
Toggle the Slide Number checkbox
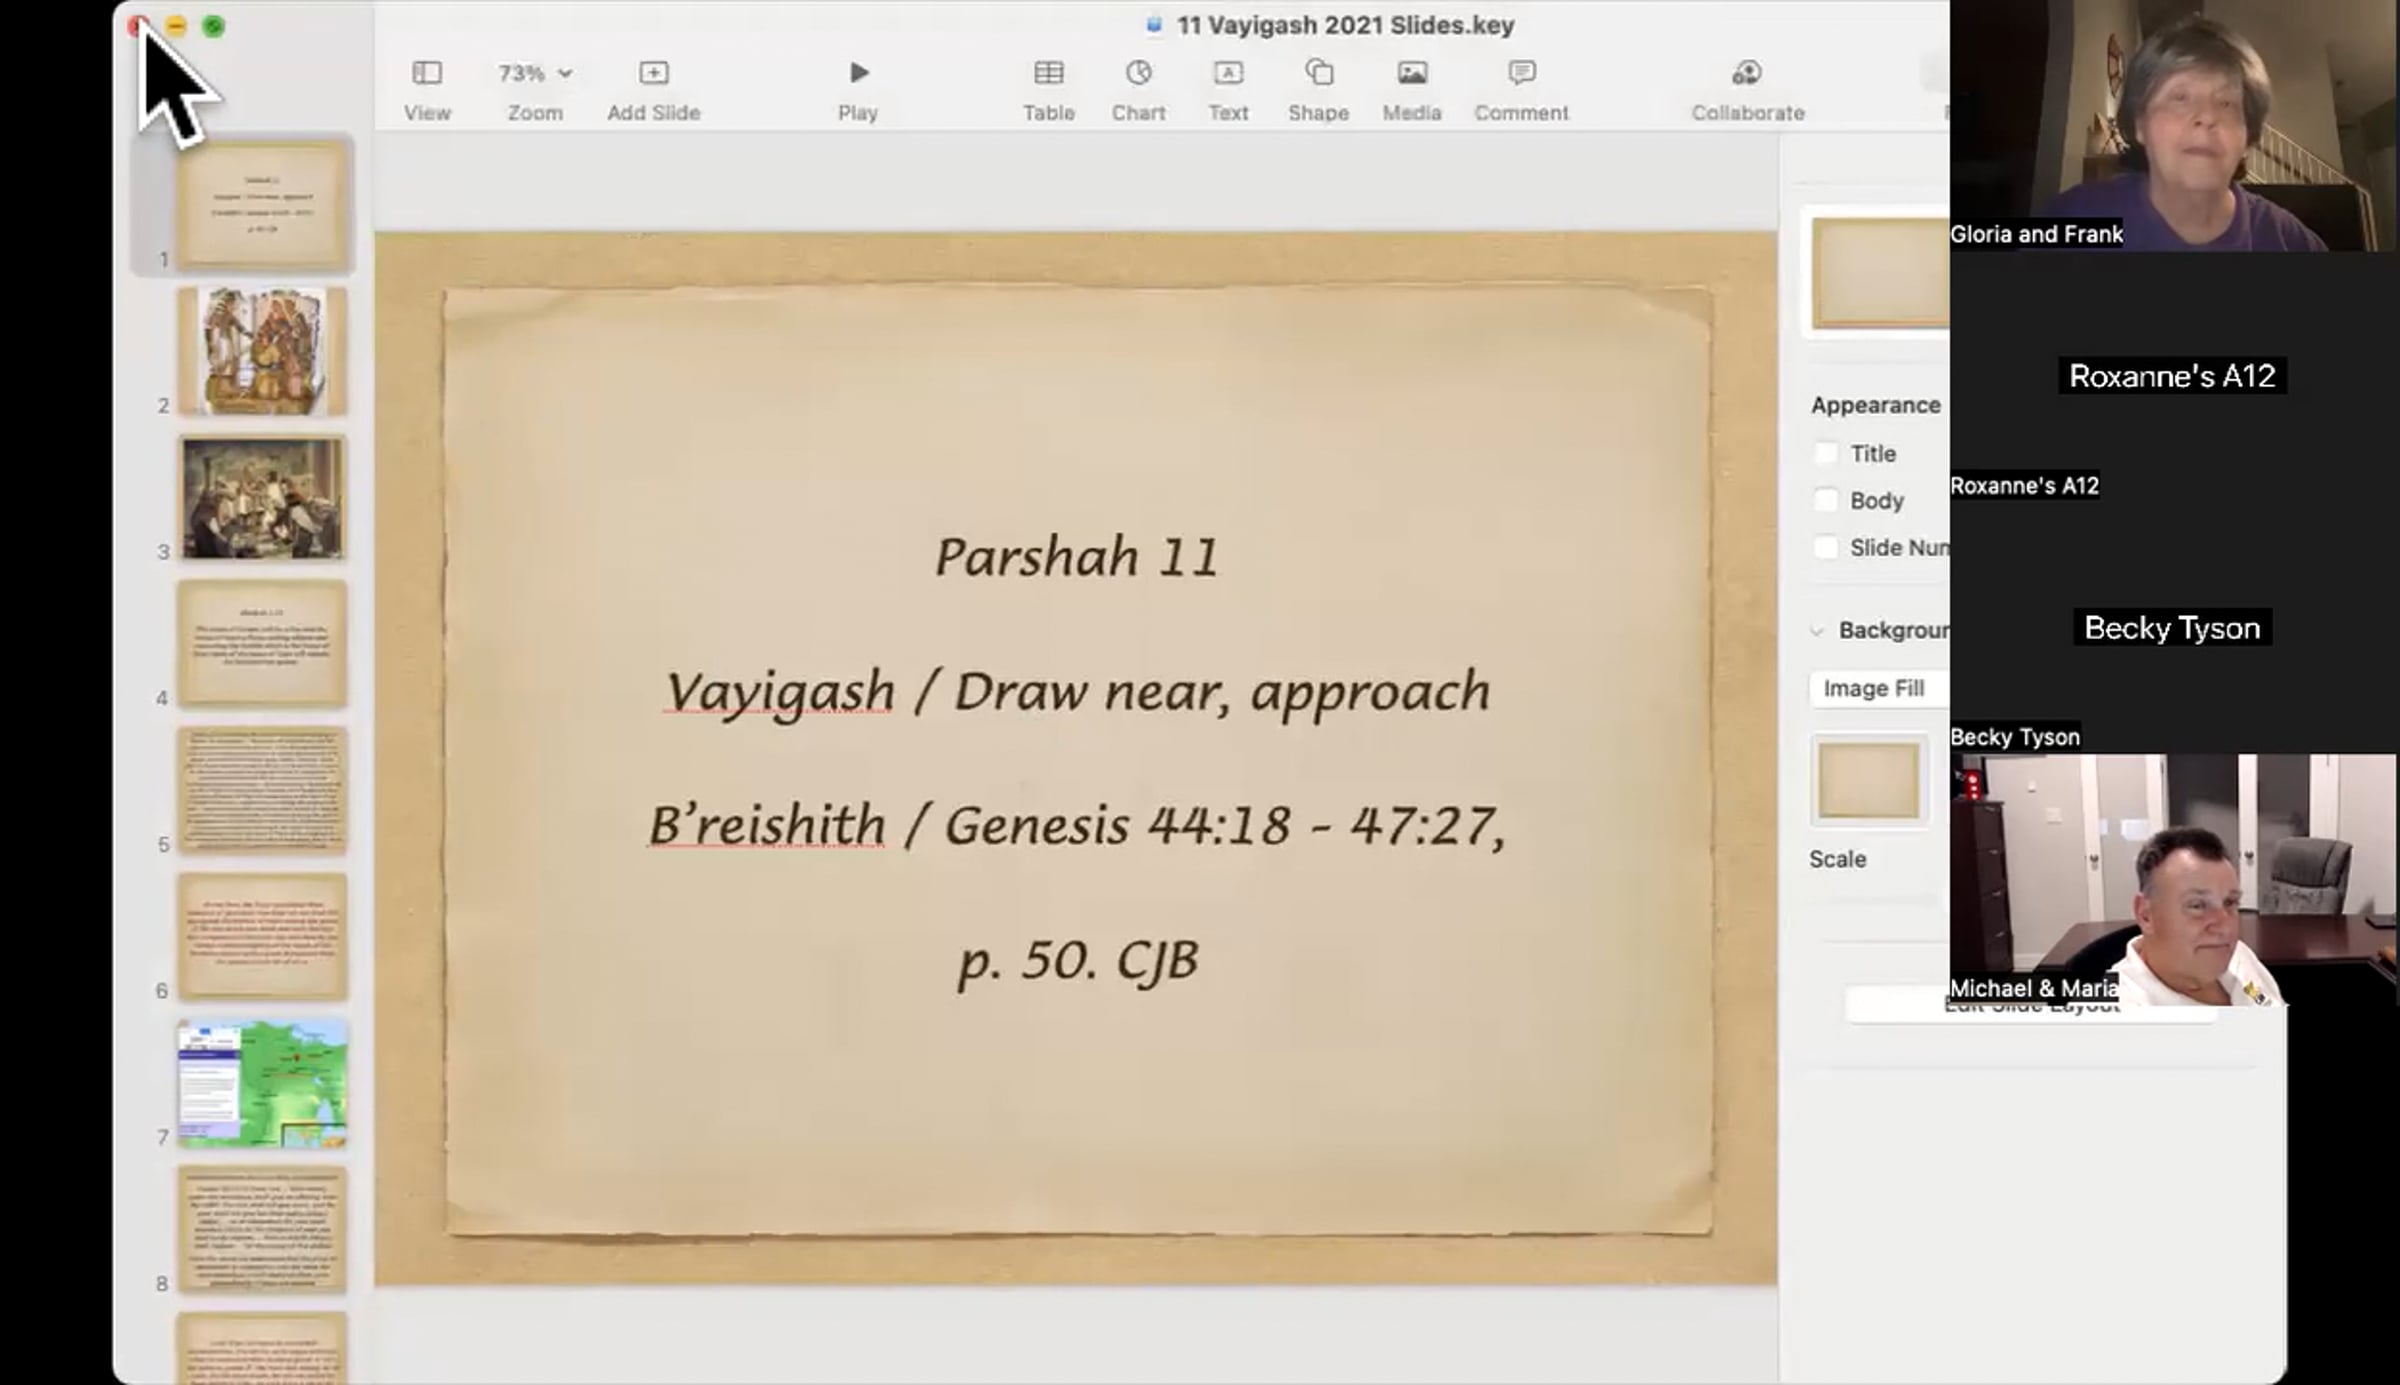(1826, 548)
